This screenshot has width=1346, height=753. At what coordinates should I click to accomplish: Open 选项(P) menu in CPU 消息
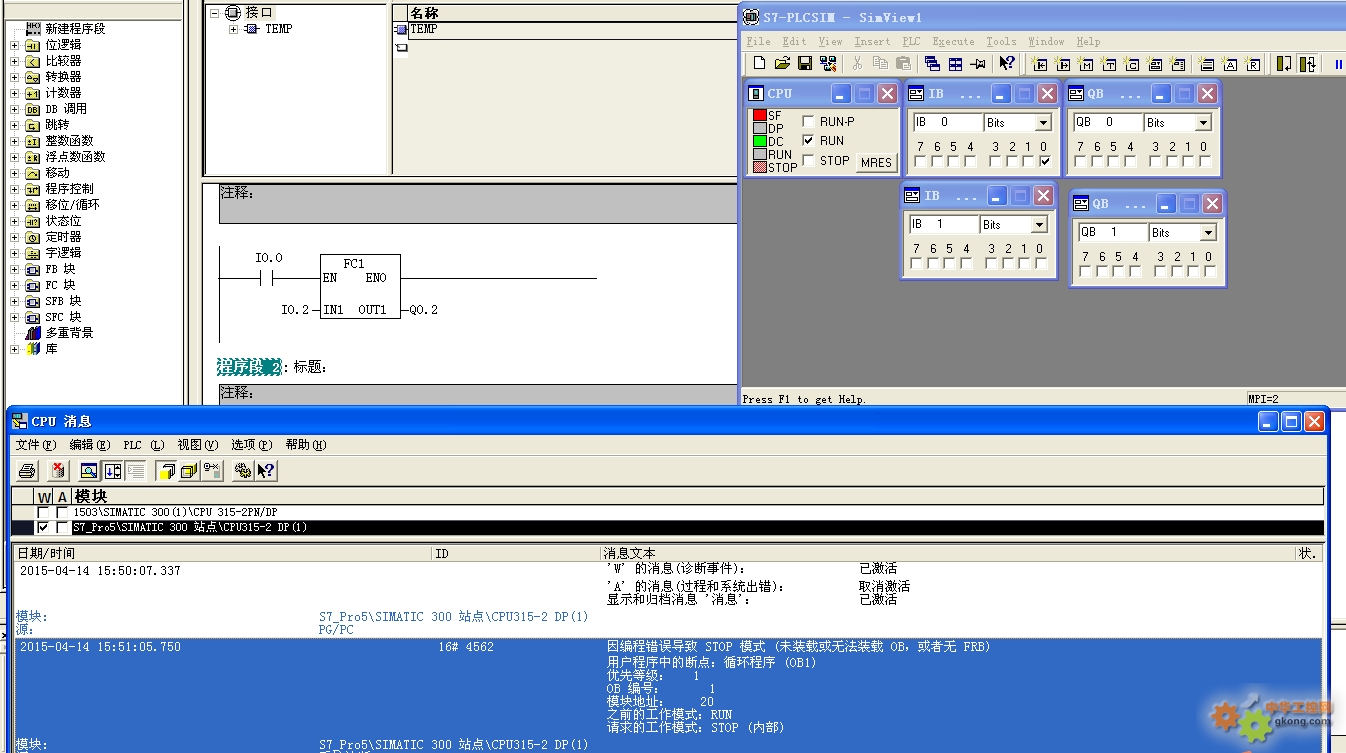(x=251, y=445)
